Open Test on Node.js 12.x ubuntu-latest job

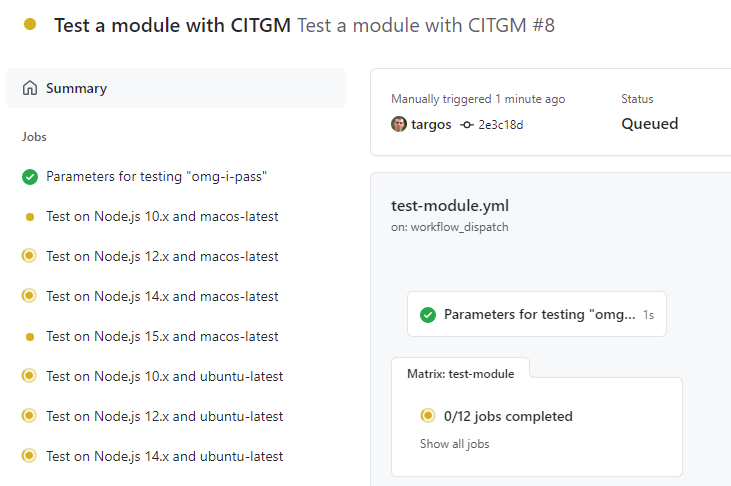[x=164, y=416]
